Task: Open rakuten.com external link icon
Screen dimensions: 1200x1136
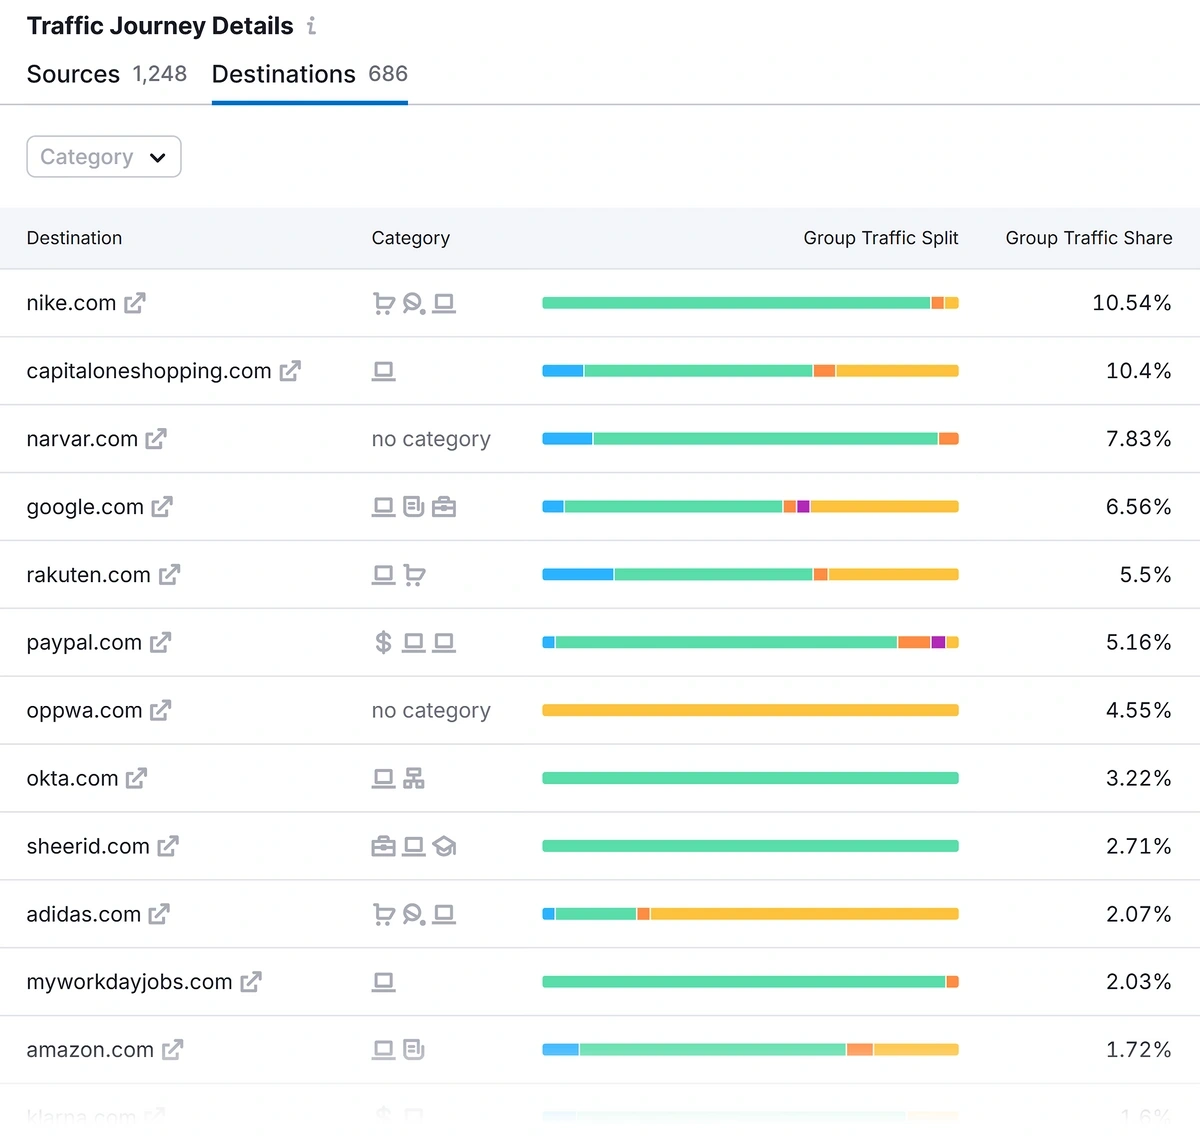Action: [x=169, y=575]
